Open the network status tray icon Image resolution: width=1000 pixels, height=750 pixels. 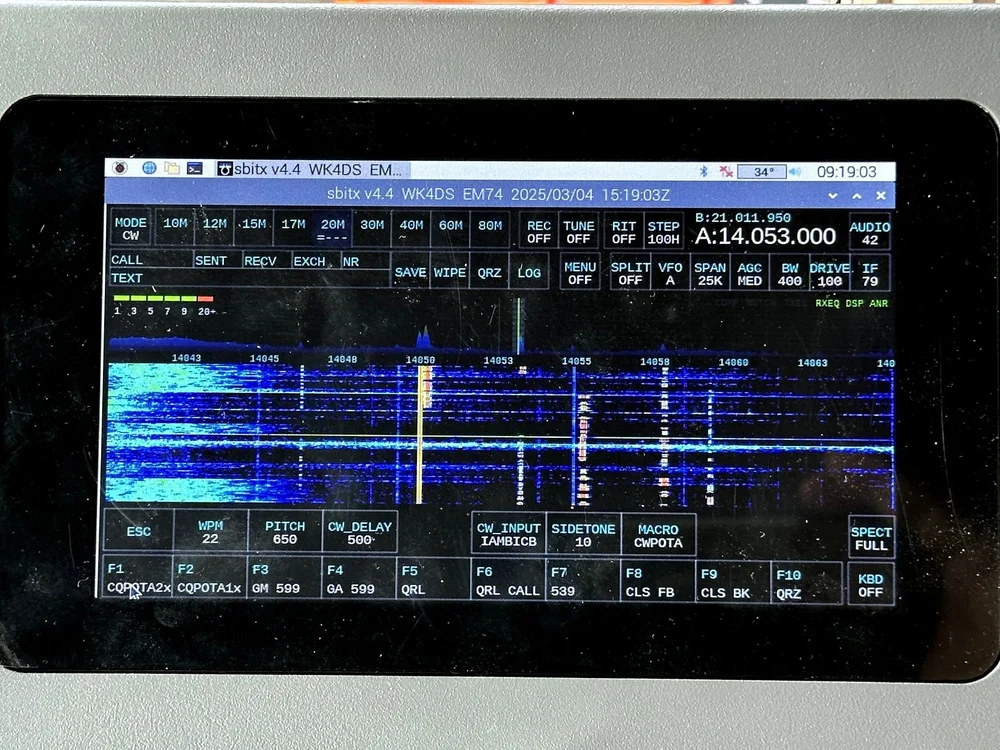725,171
